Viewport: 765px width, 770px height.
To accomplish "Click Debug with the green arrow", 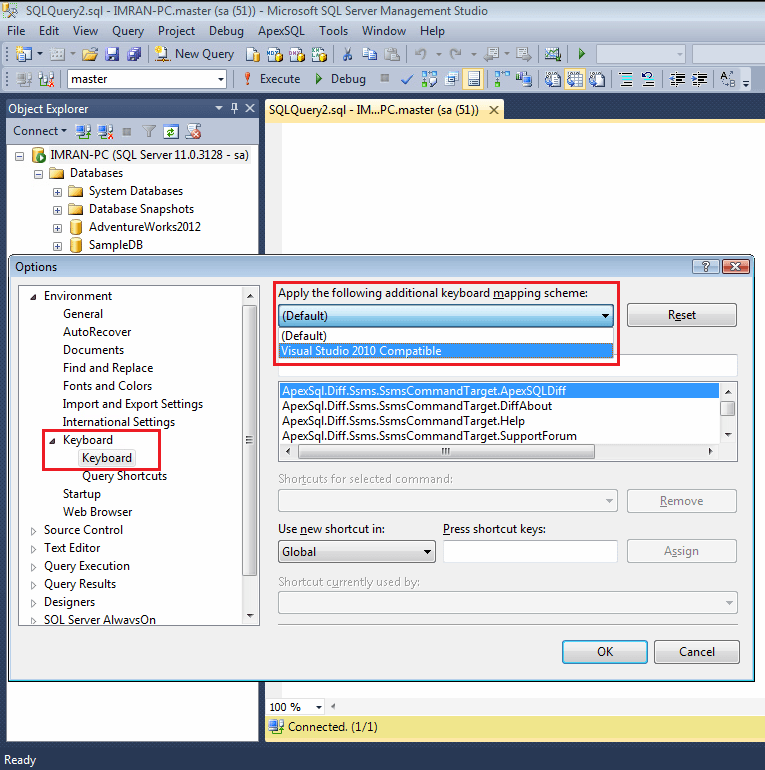I will click(x=340, y=79).
